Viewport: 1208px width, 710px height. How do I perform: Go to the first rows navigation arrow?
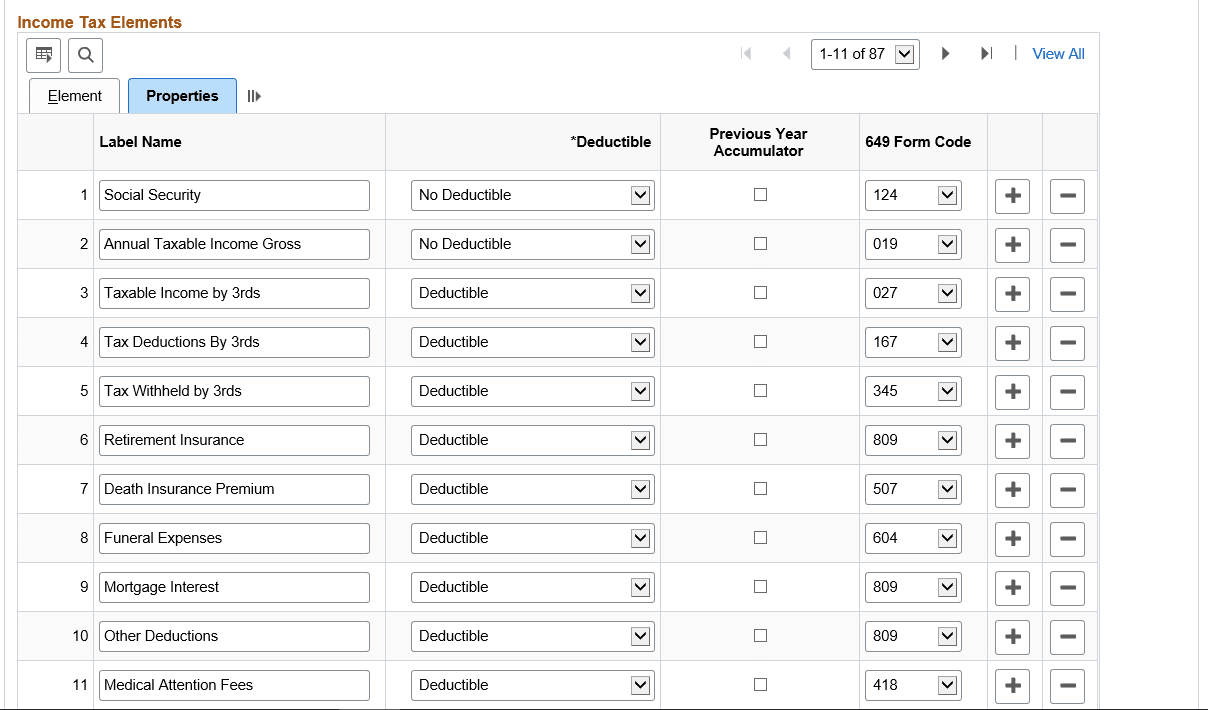746,53
